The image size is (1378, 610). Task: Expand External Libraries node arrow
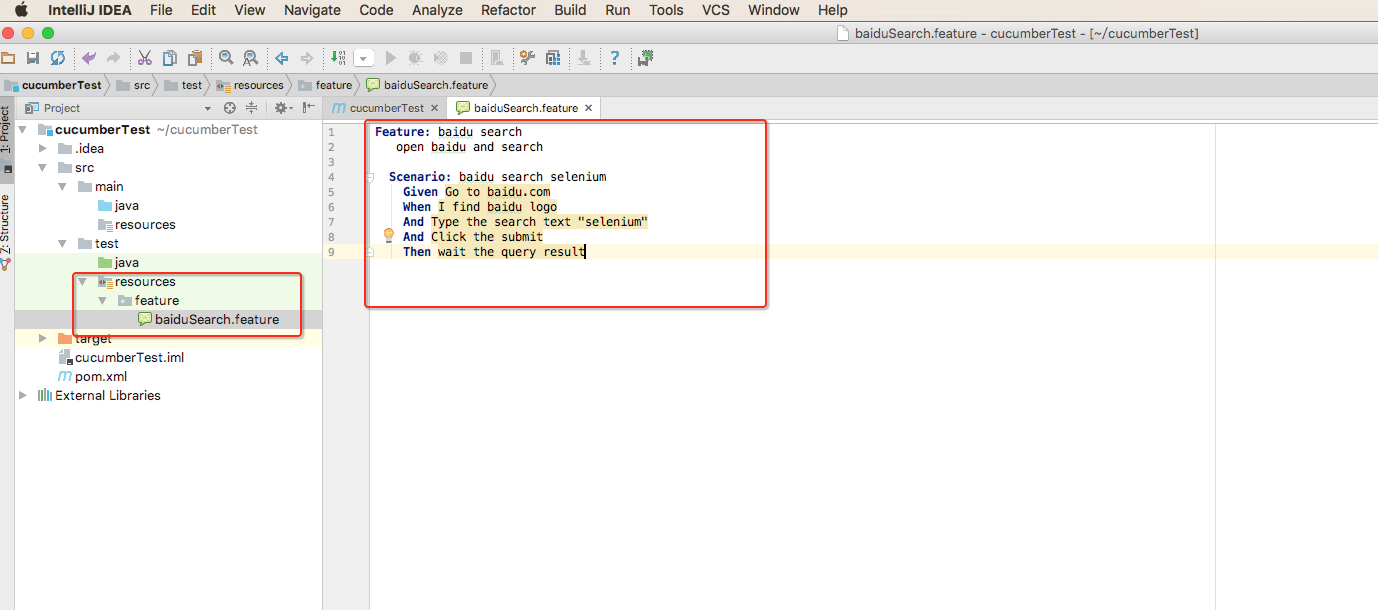(23, 396)
